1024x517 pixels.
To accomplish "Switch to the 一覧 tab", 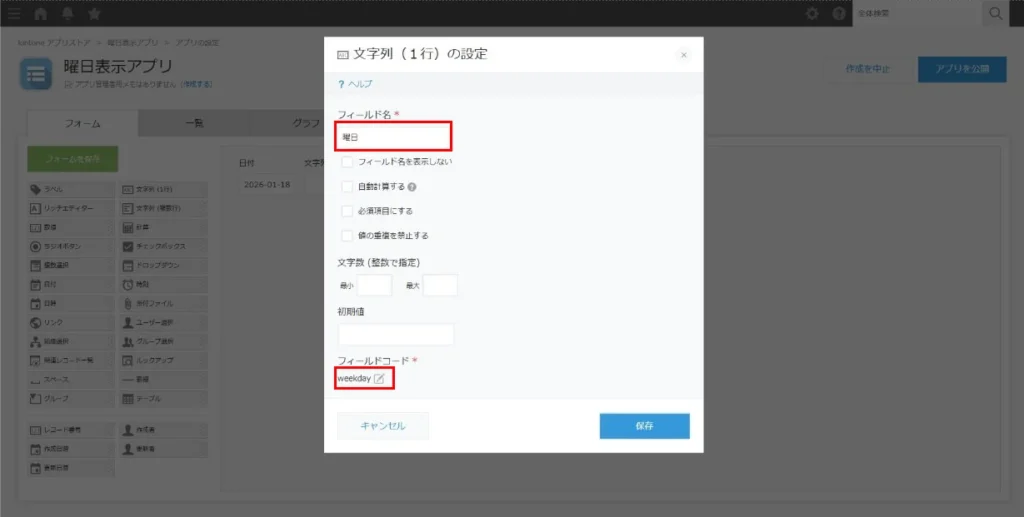I will pos(194,123).
